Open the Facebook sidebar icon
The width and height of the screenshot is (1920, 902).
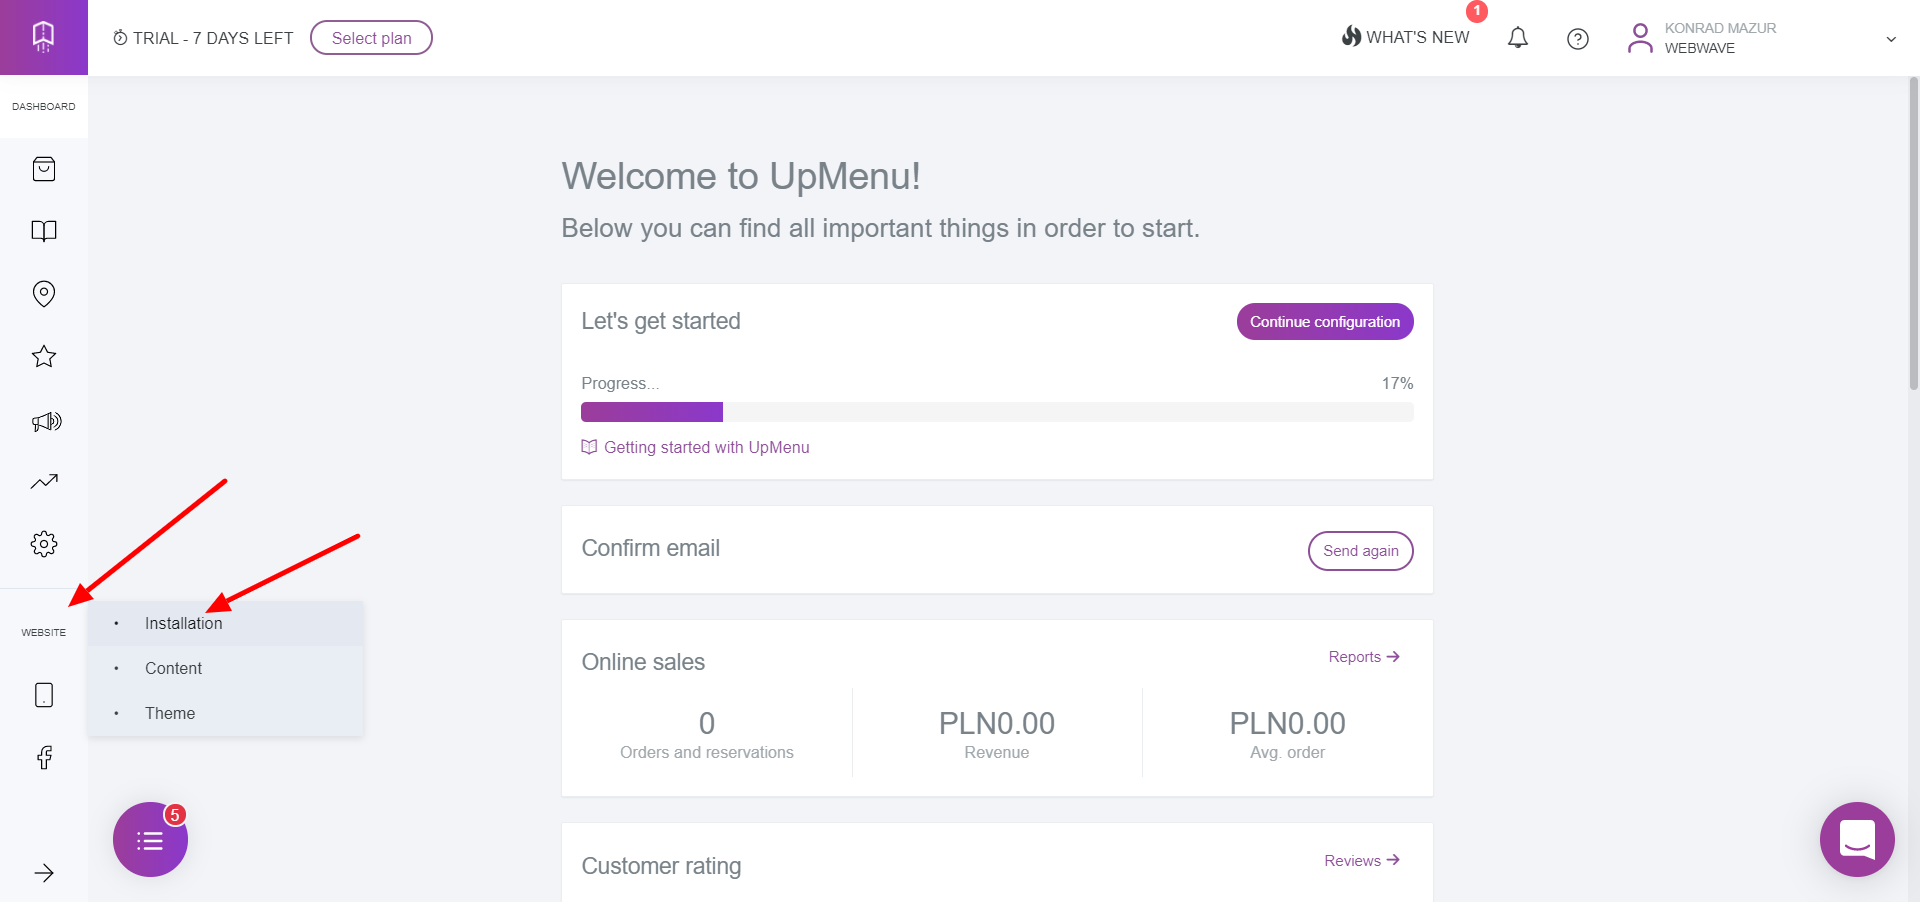coord(44,757)
